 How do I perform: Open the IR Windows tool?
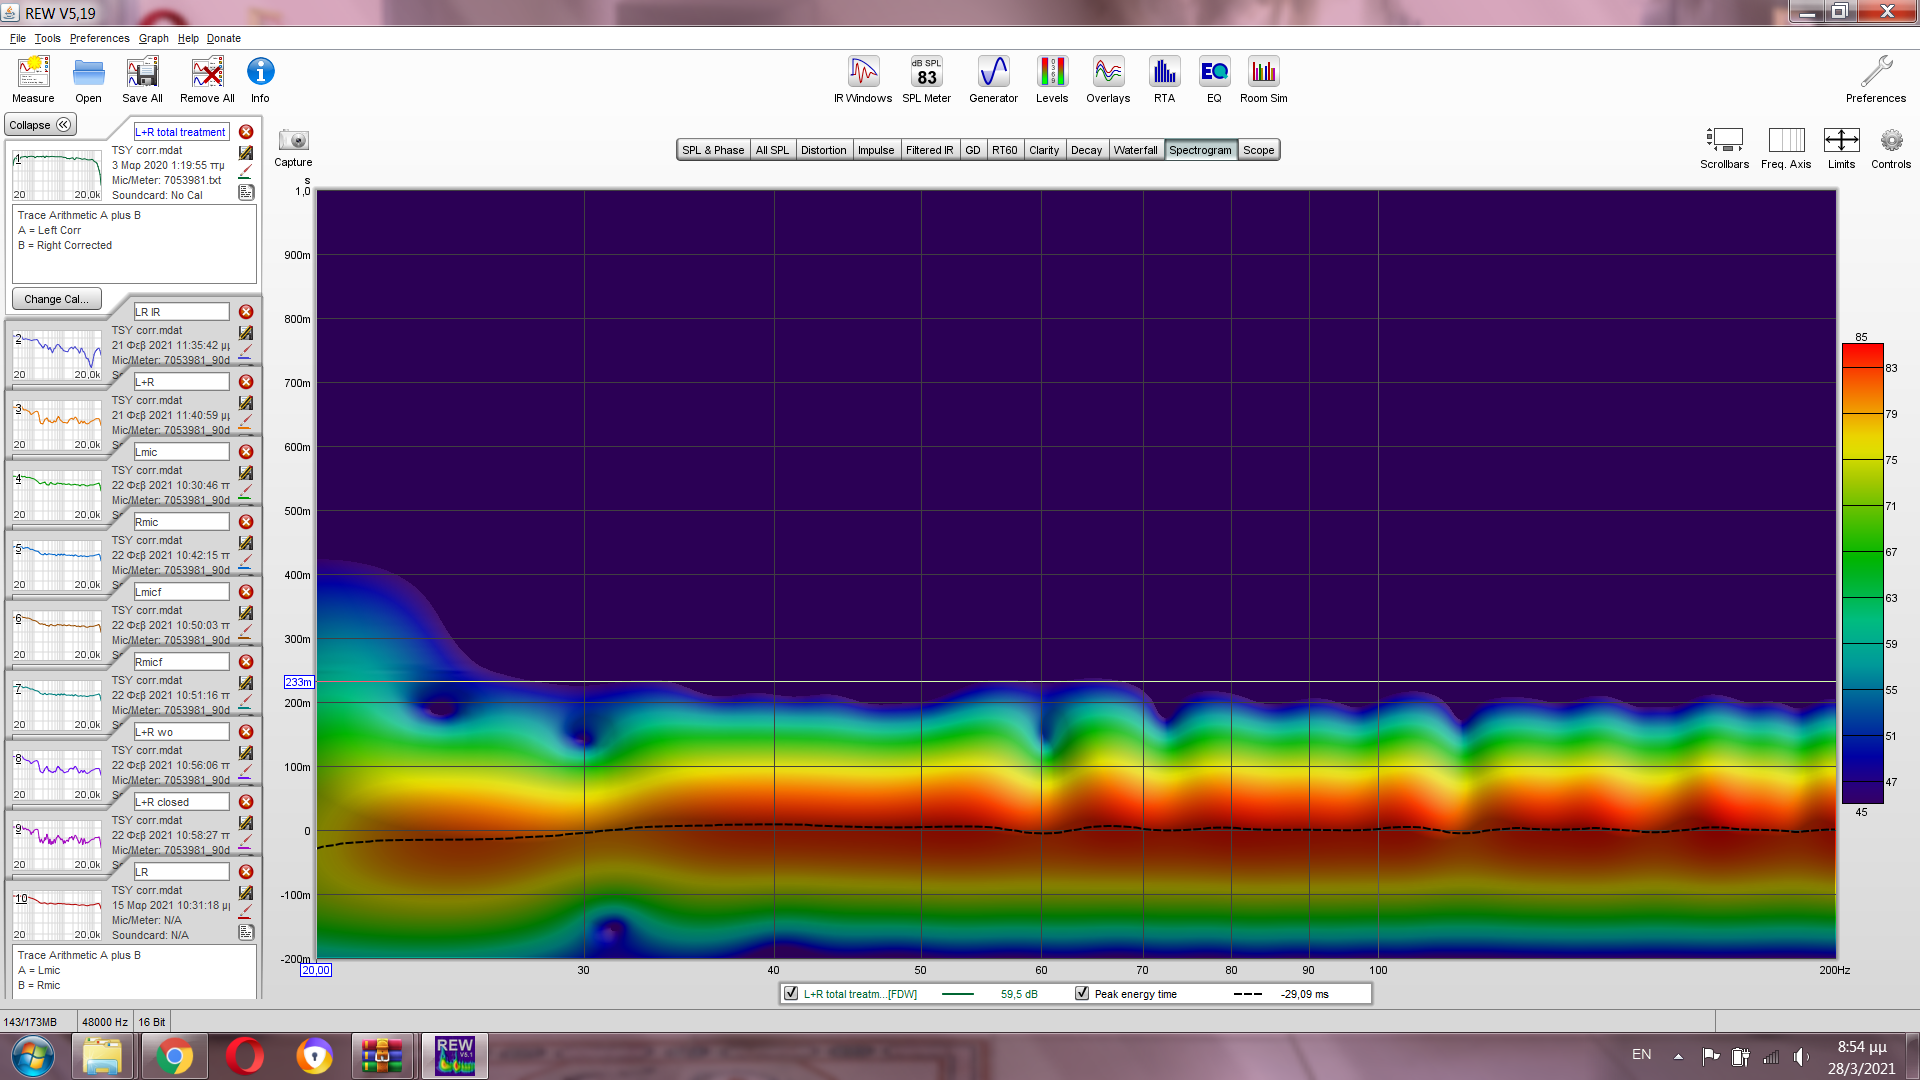click(x=862, y=79)
